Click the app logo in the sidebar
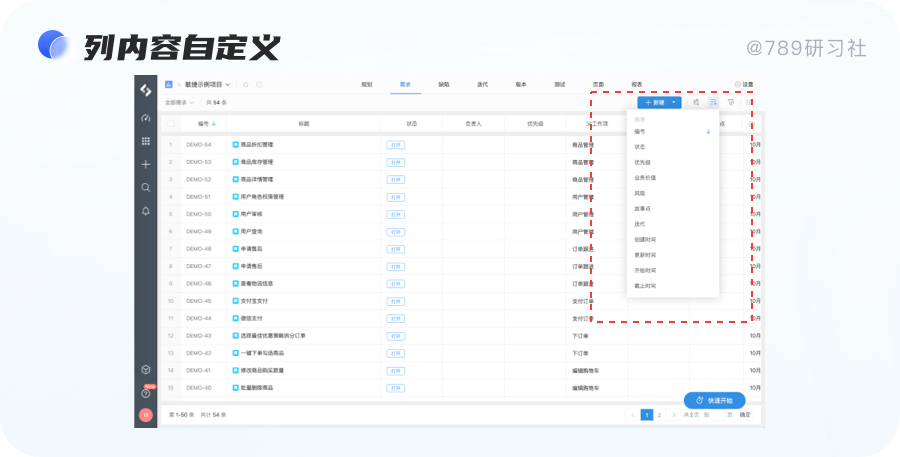 pos(146,90)
